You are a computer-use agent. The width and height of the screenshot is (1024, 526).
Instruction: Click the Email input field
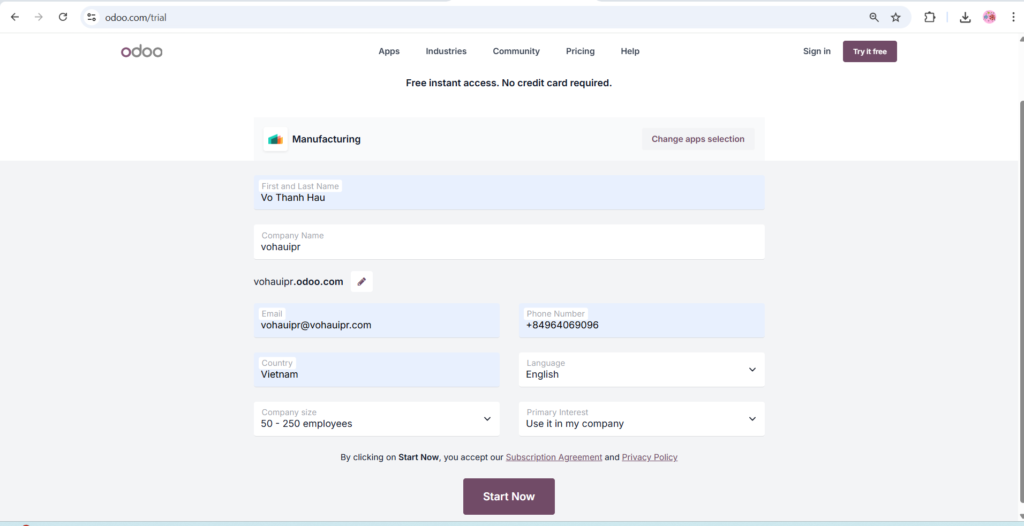376,324
